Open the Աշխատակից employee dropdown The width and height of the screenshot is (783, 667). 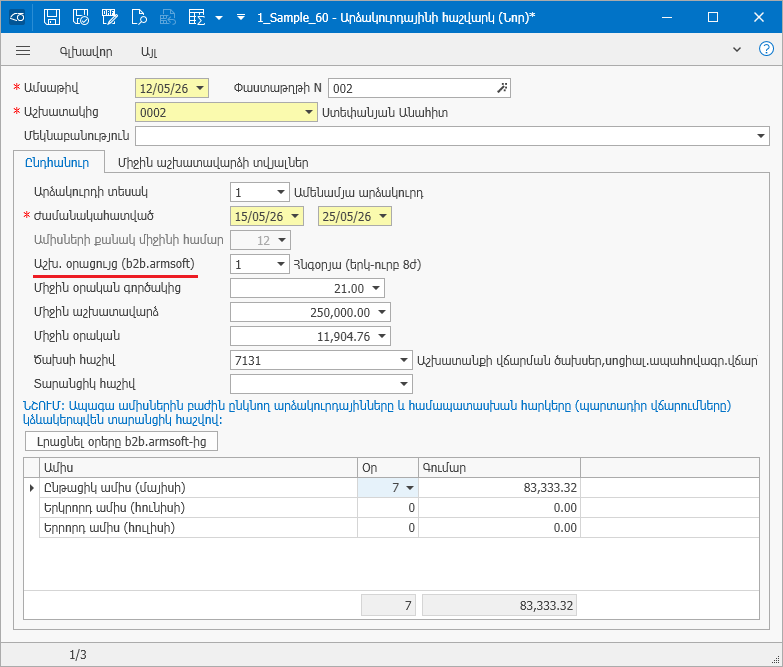(x=309, y=112)
